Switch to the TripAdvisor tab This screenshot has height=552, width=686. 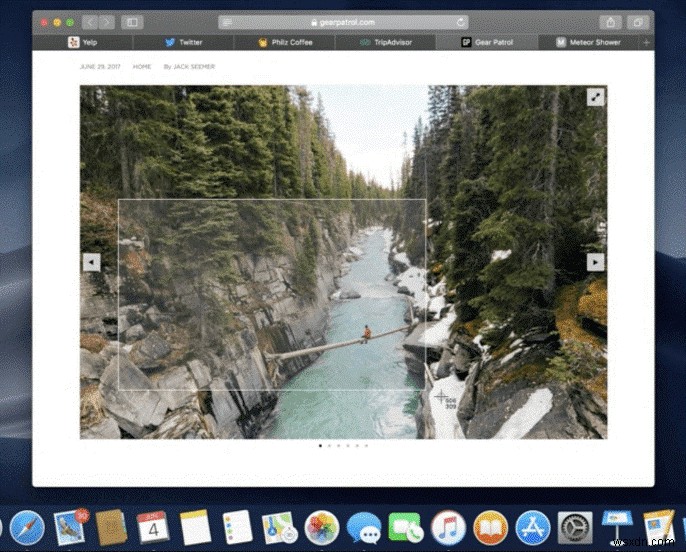(x=385, y=42)
